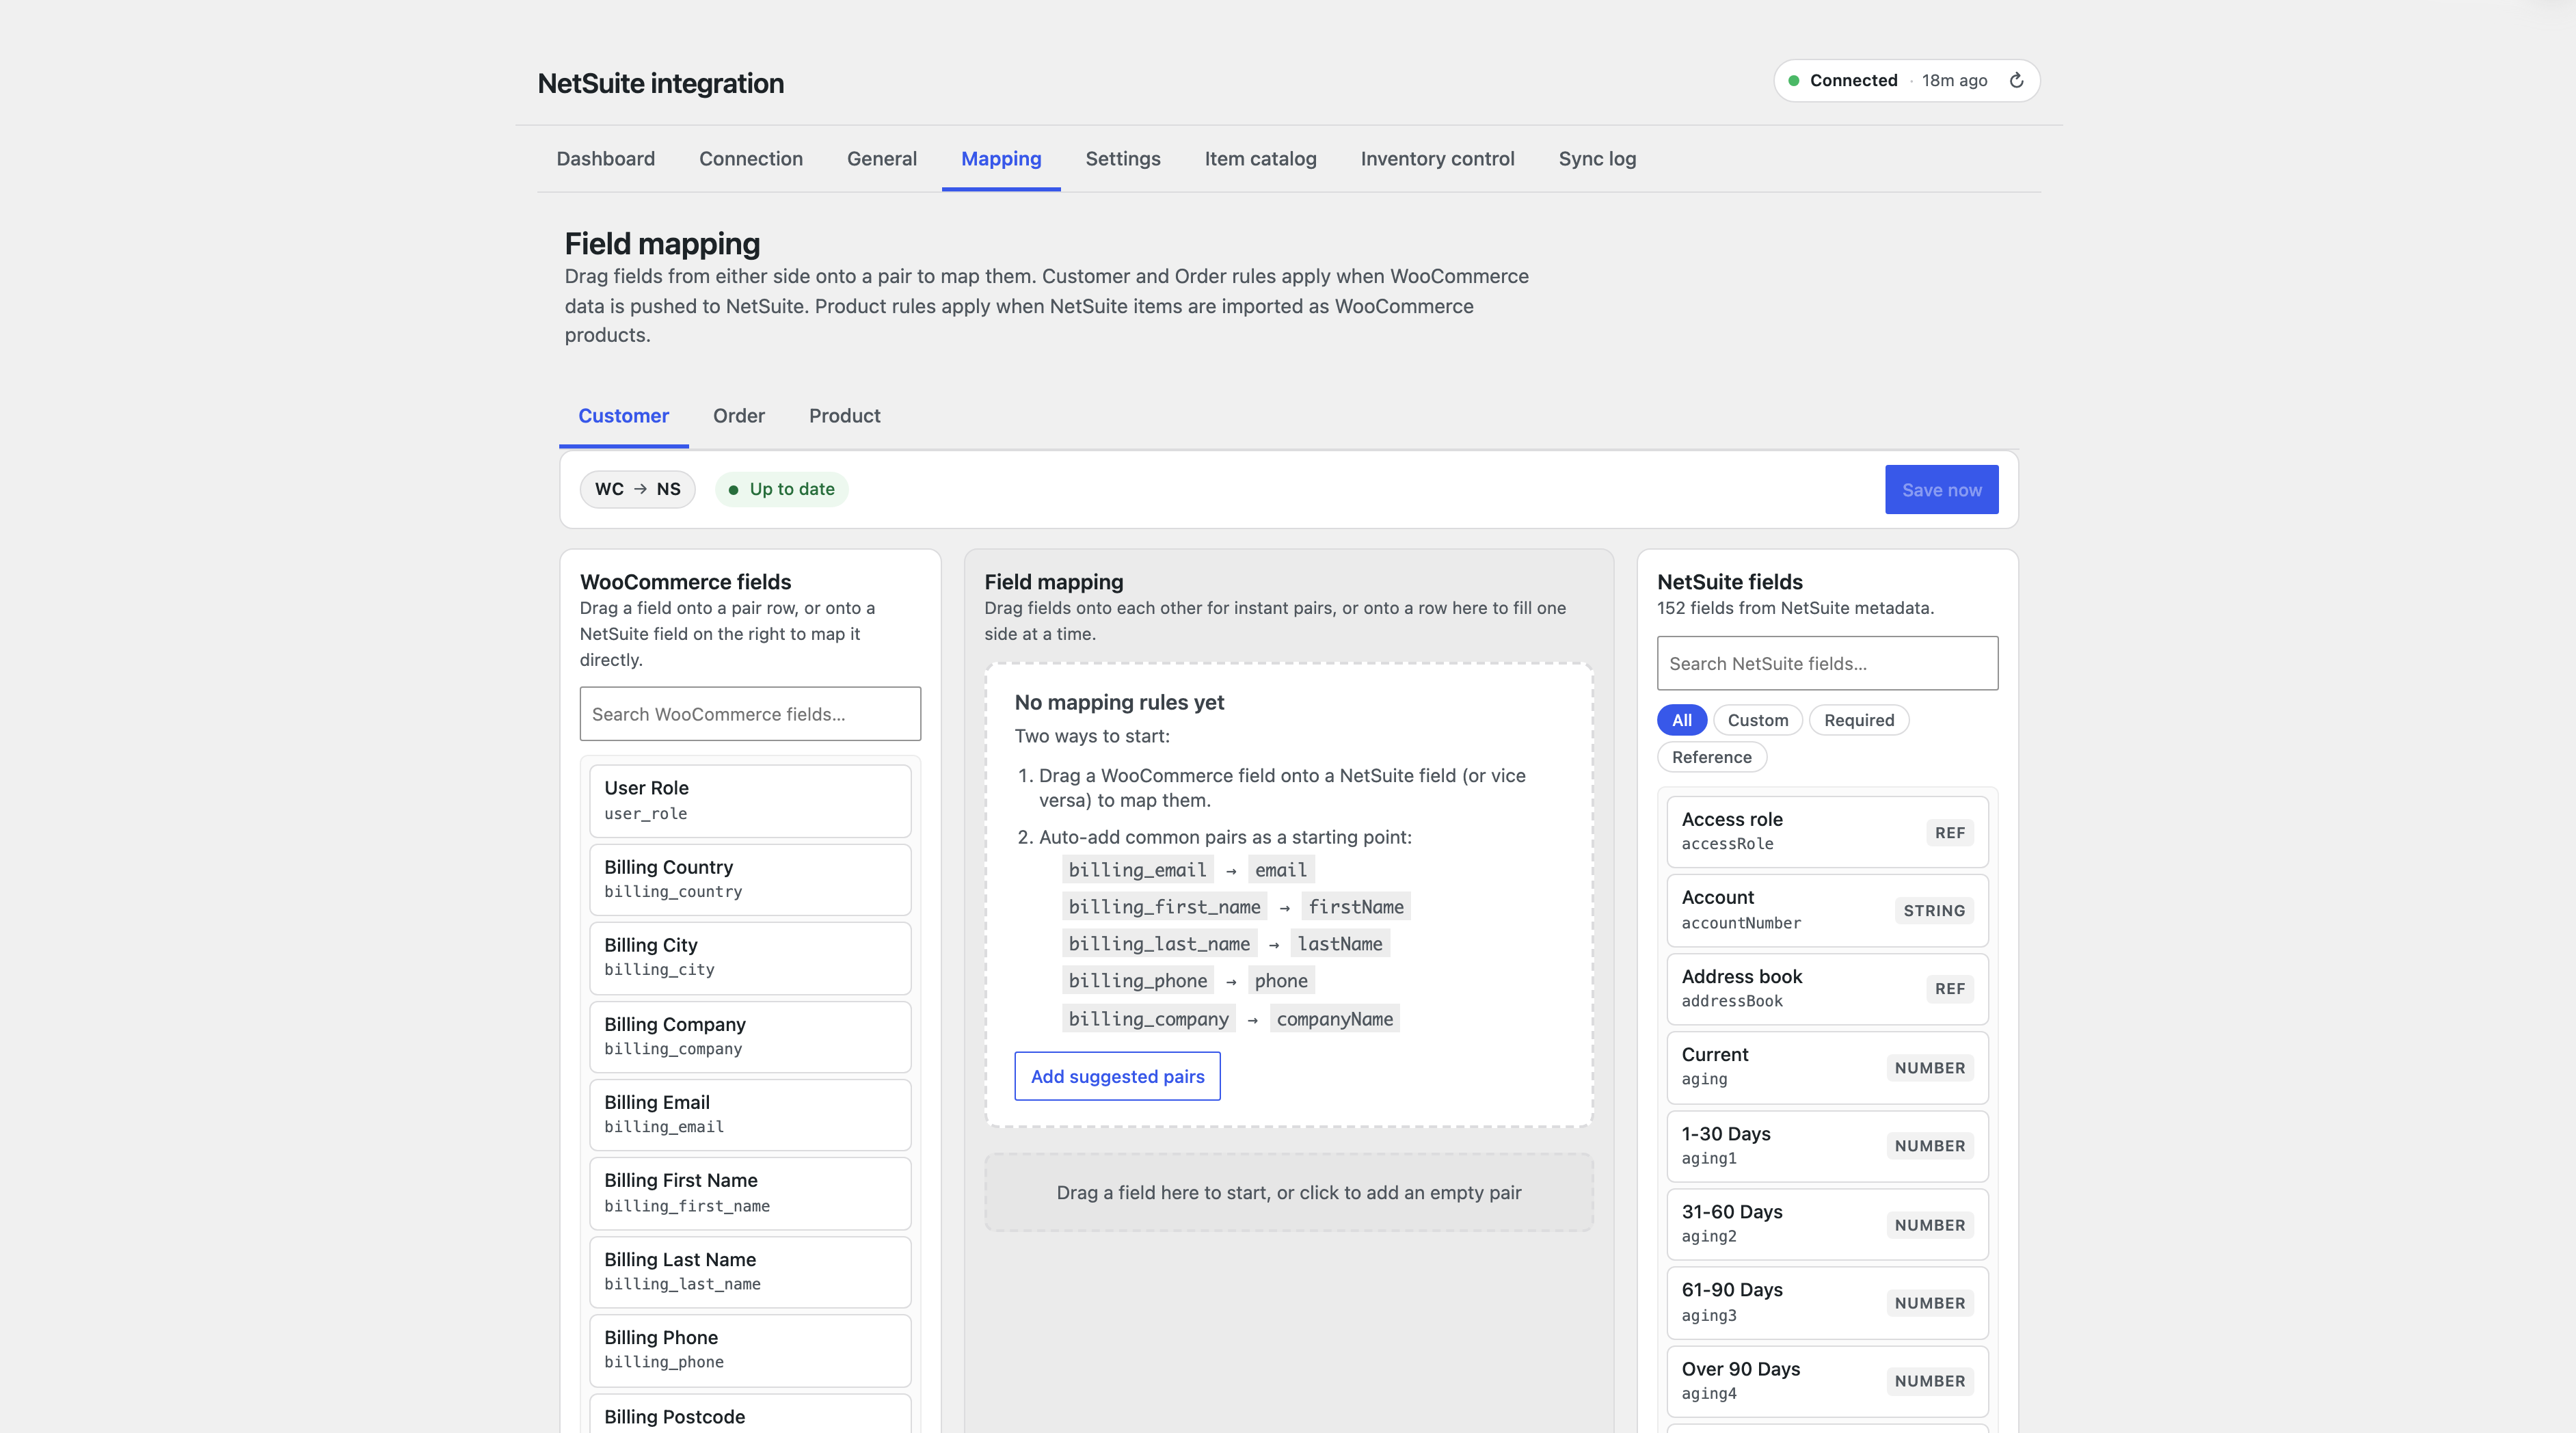Viewport: 2576px width, 1433px height.
Task: Select the Billing First Name field card
Action: [x=750, y=1193]
